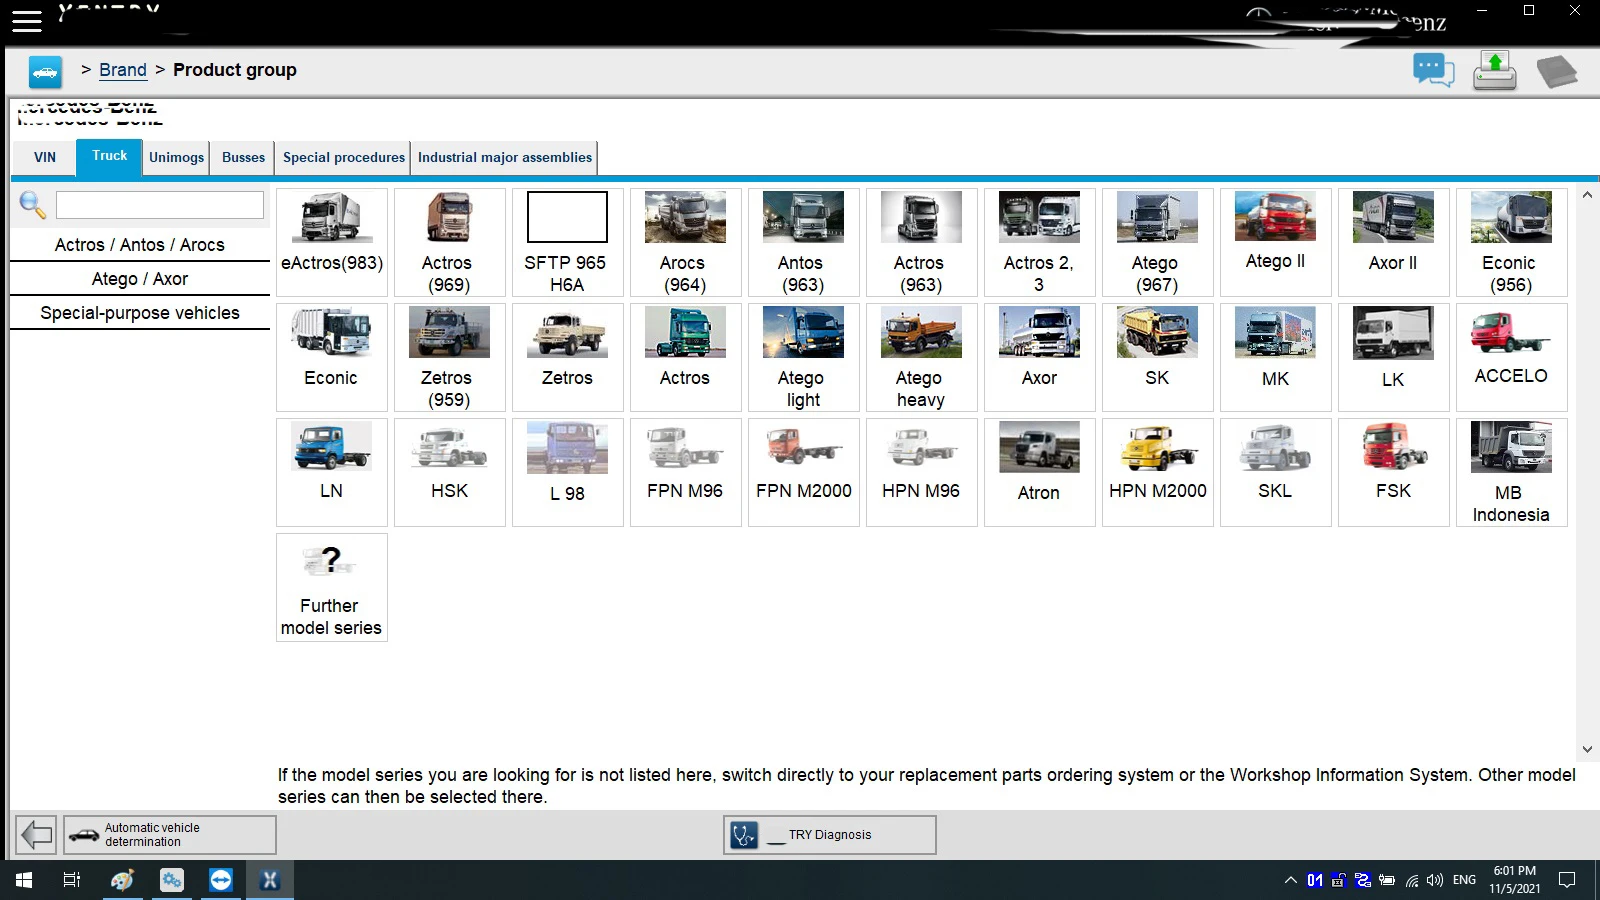The height and width of the screenshot is (900, 1600).
Task: Open the TeamViewer taskbar icon
Action: coord(221,880)
